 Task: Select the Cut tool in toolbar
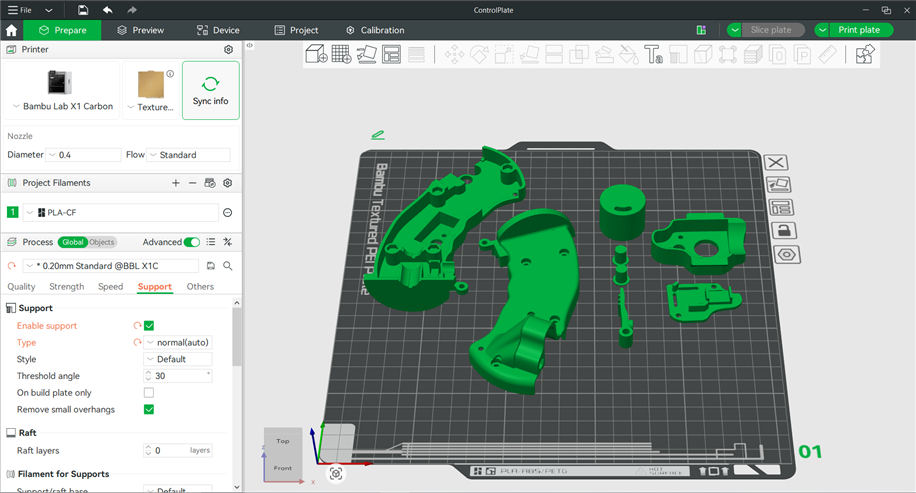(x=554, y=55)
